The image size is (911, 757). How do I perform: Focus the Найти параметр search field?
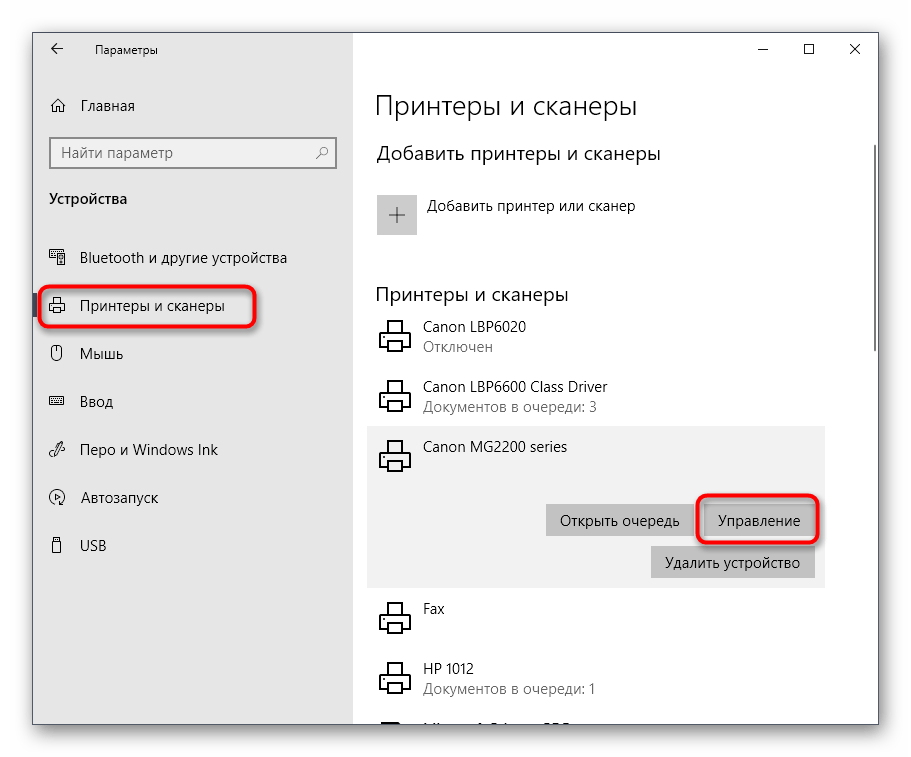pyautogui.click(x=193, y=153)
